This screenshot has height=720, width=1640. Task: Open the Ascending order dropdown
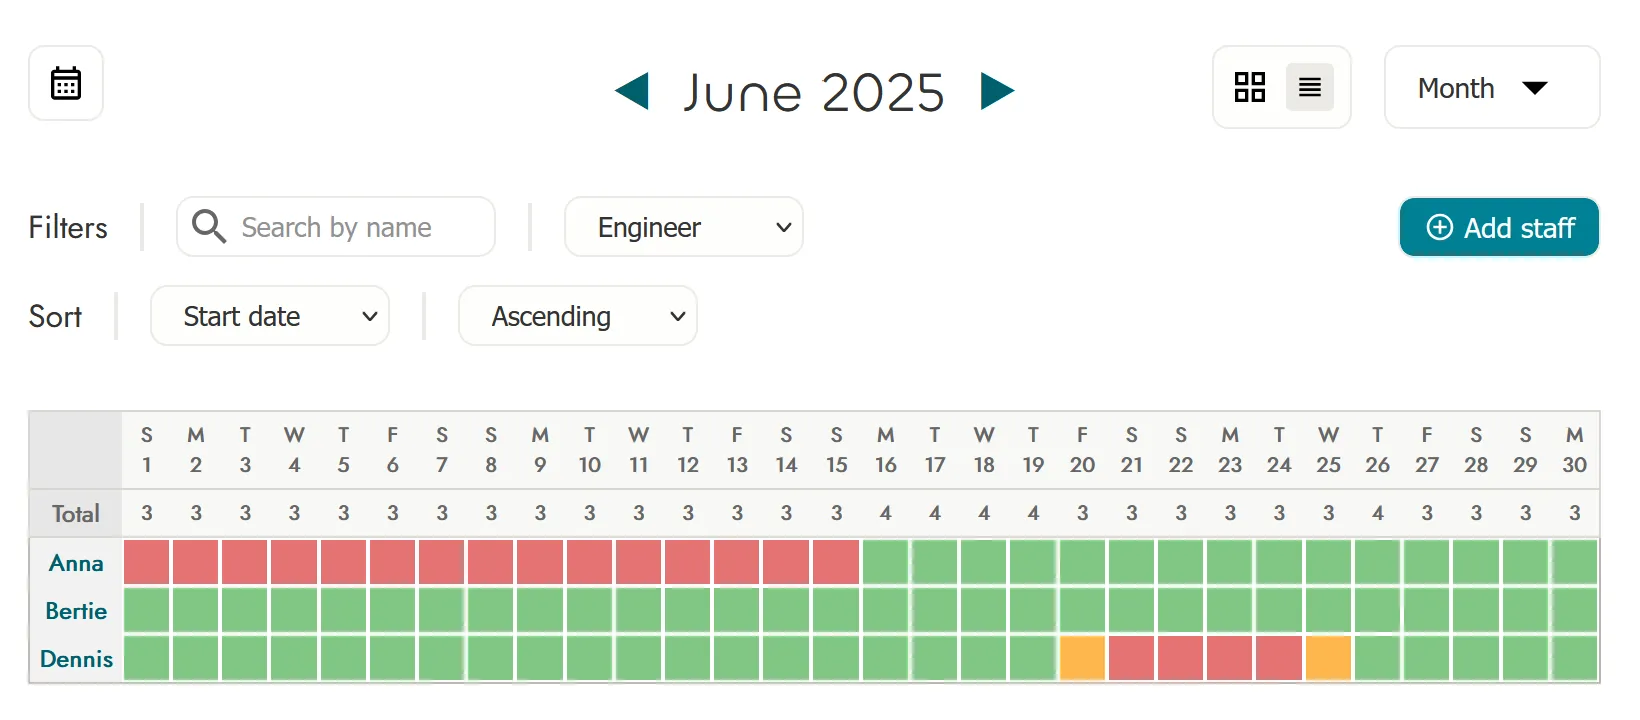(x=577, y=316)
